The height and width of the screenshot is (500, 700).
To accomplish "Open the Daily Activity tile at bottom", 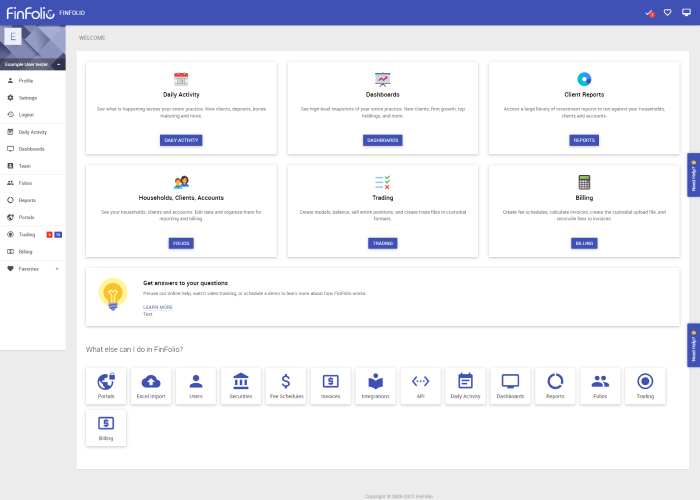I will 465,386.
